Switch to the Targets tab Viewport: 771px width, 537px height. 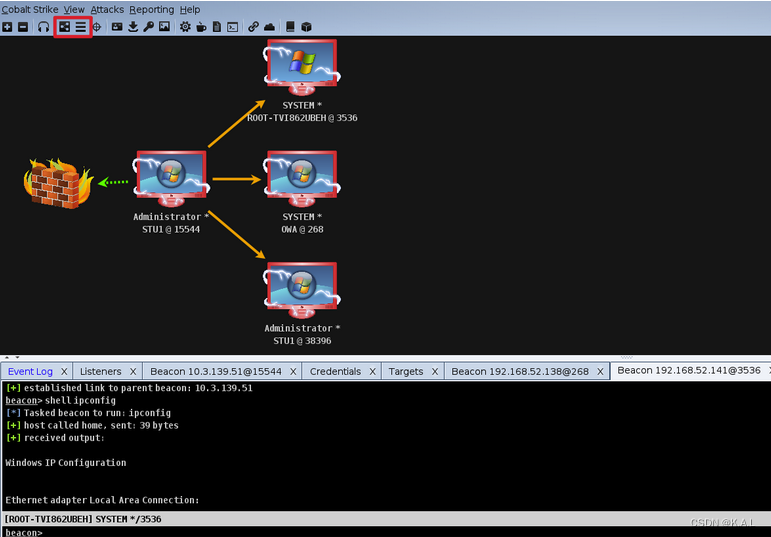point(406,371)
